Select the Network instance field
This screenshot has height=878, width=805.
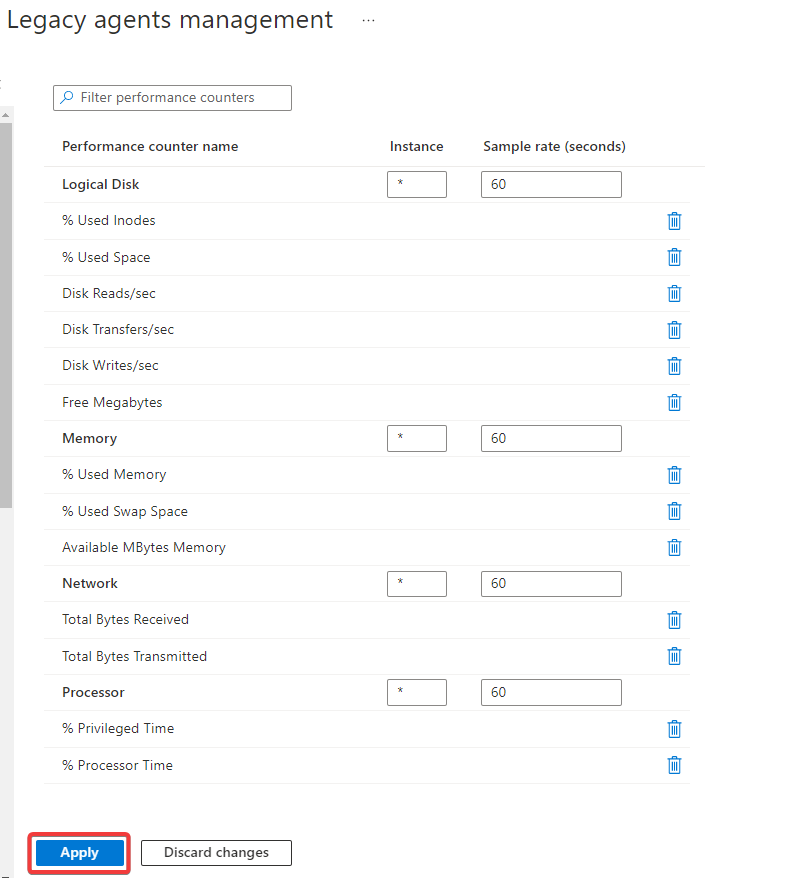pos(416,584)
